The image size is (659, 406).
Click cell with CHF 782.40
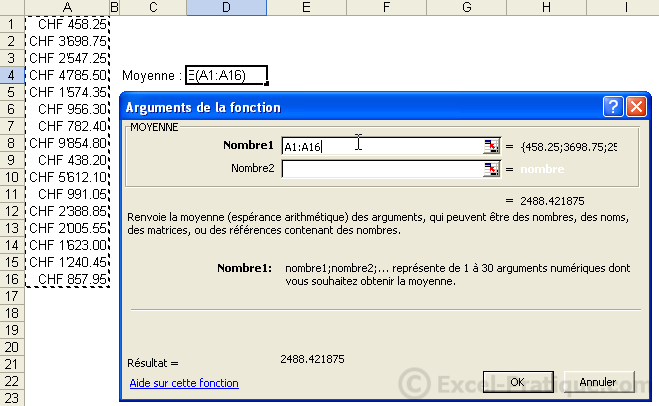[67, 126]
